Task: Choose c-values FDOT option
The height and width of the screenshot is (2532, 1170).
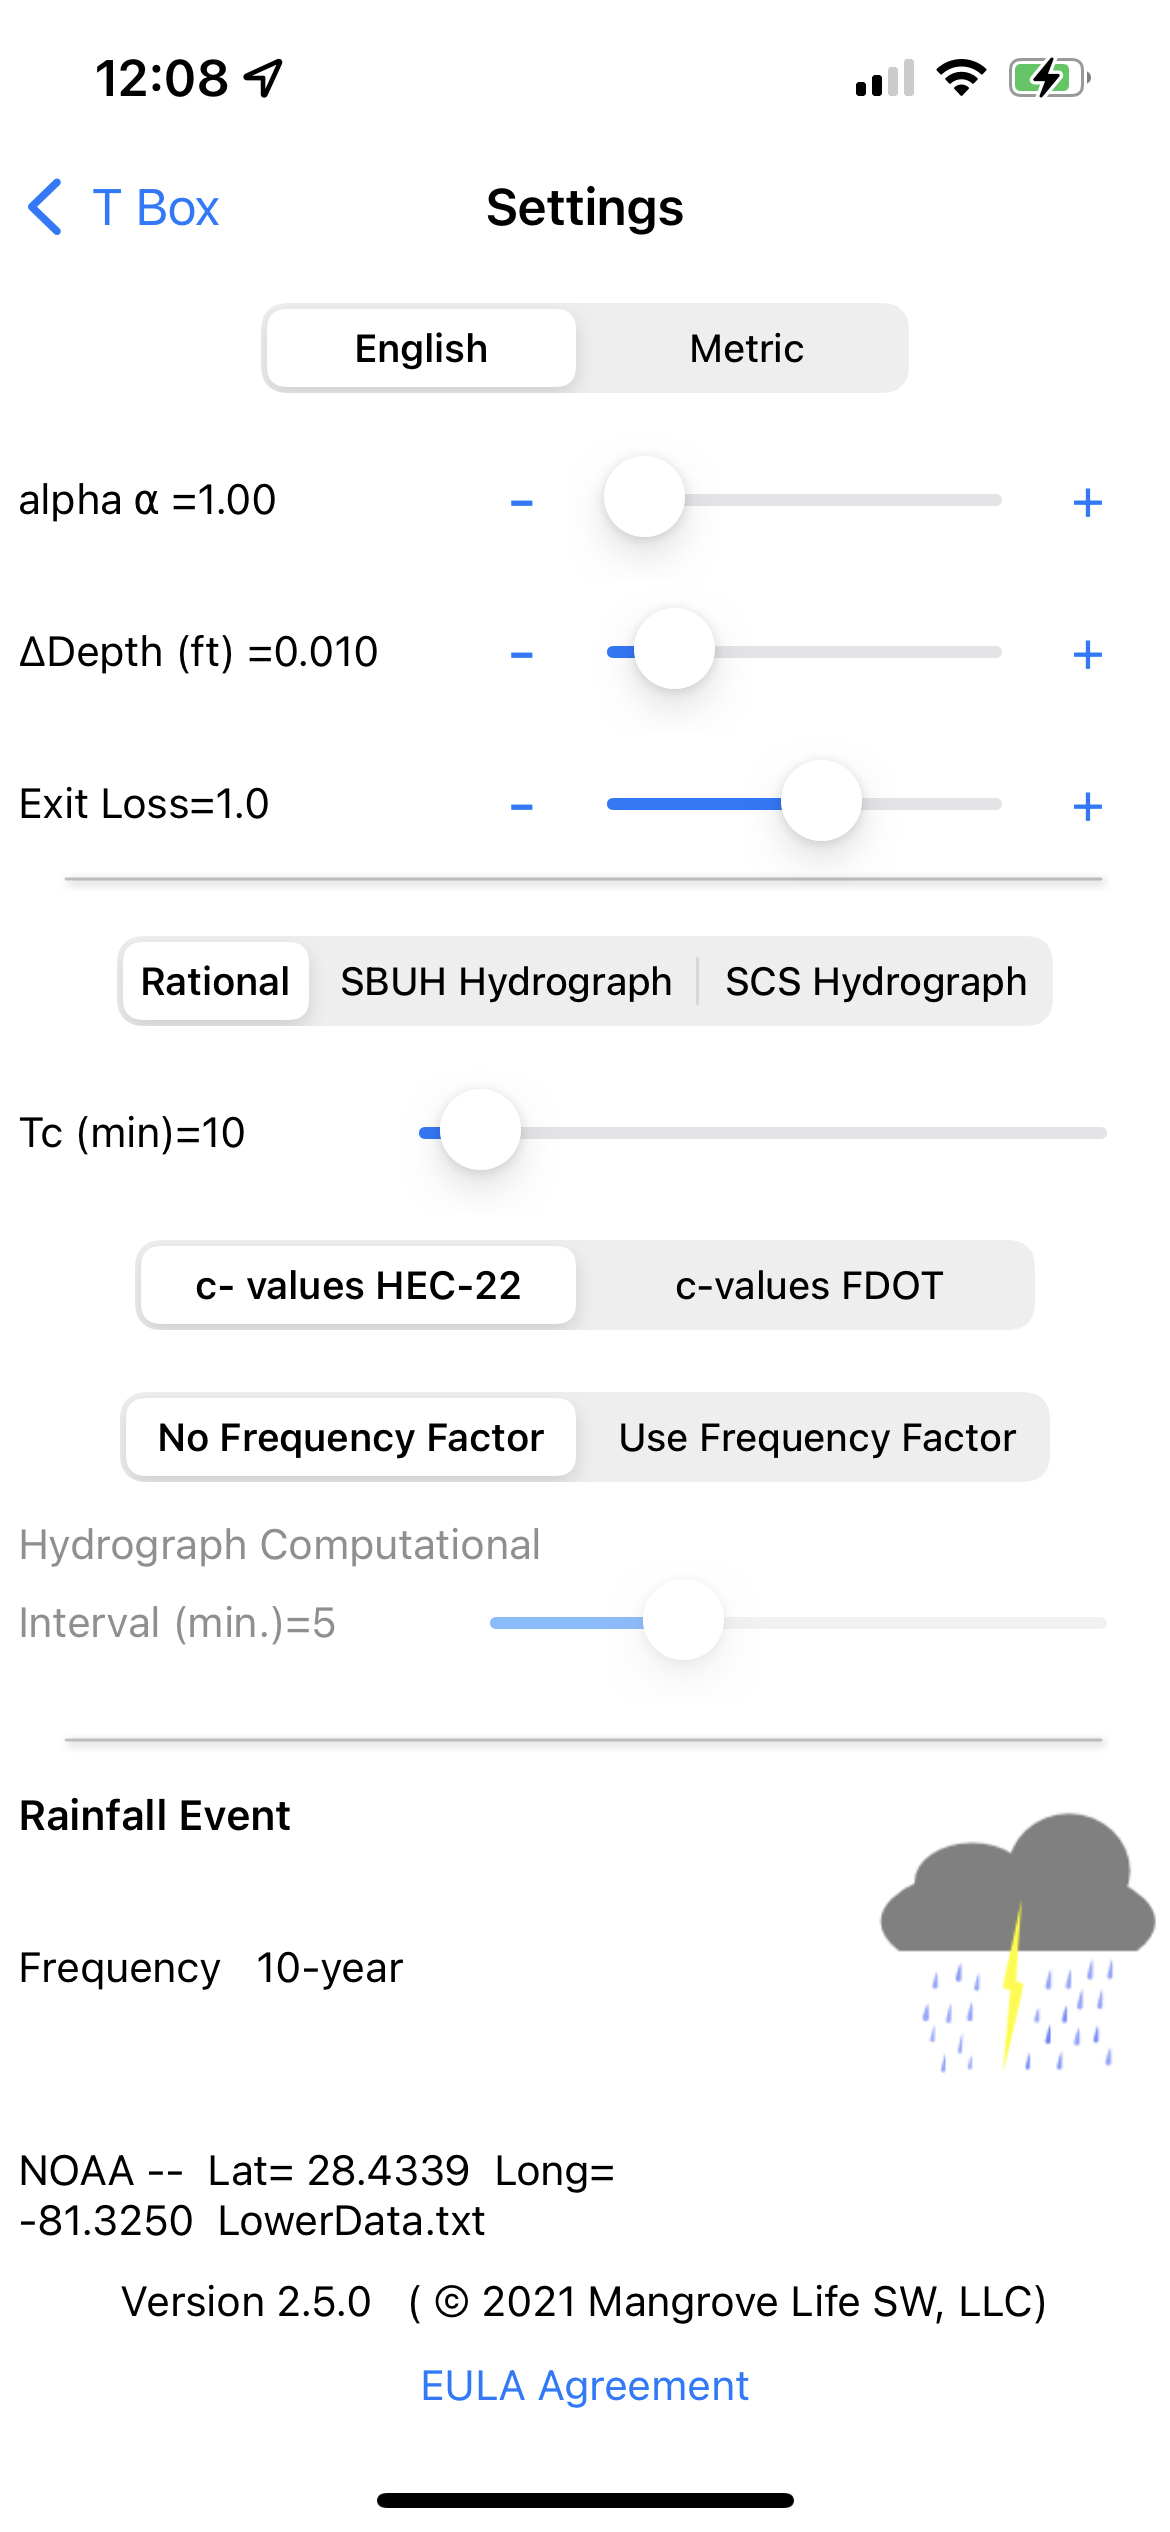Action: 808,1286
